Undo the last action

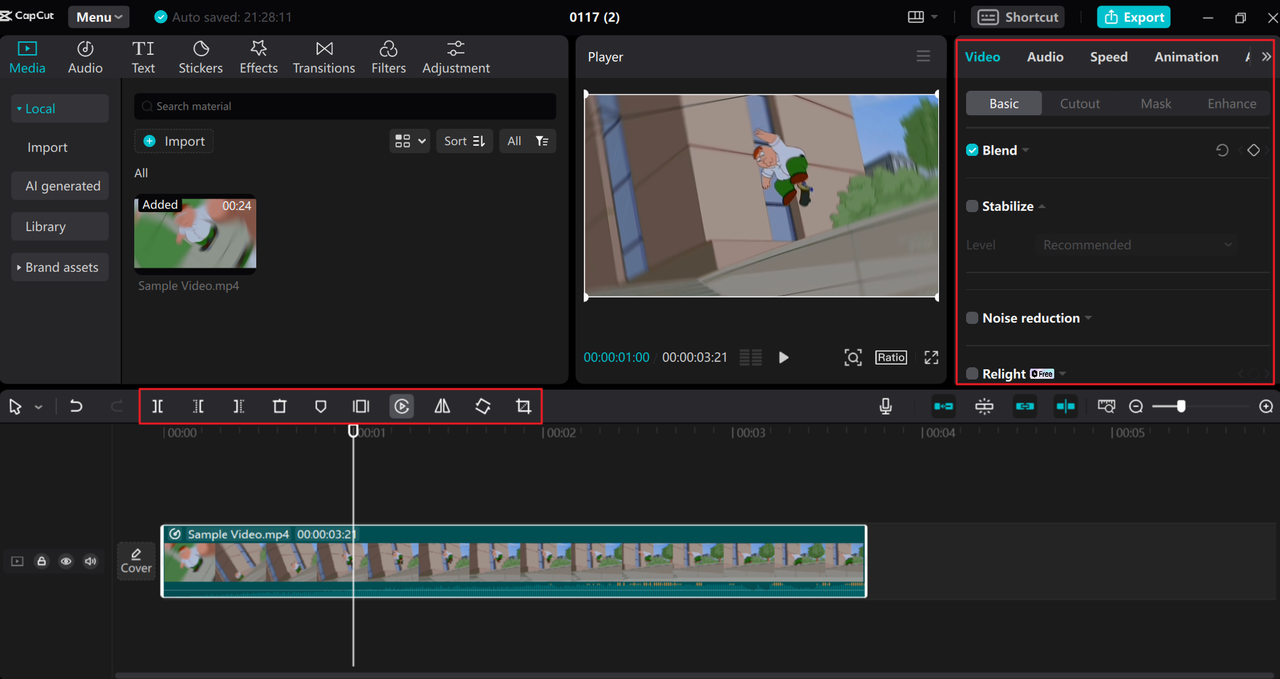click(x=76, y=406)
